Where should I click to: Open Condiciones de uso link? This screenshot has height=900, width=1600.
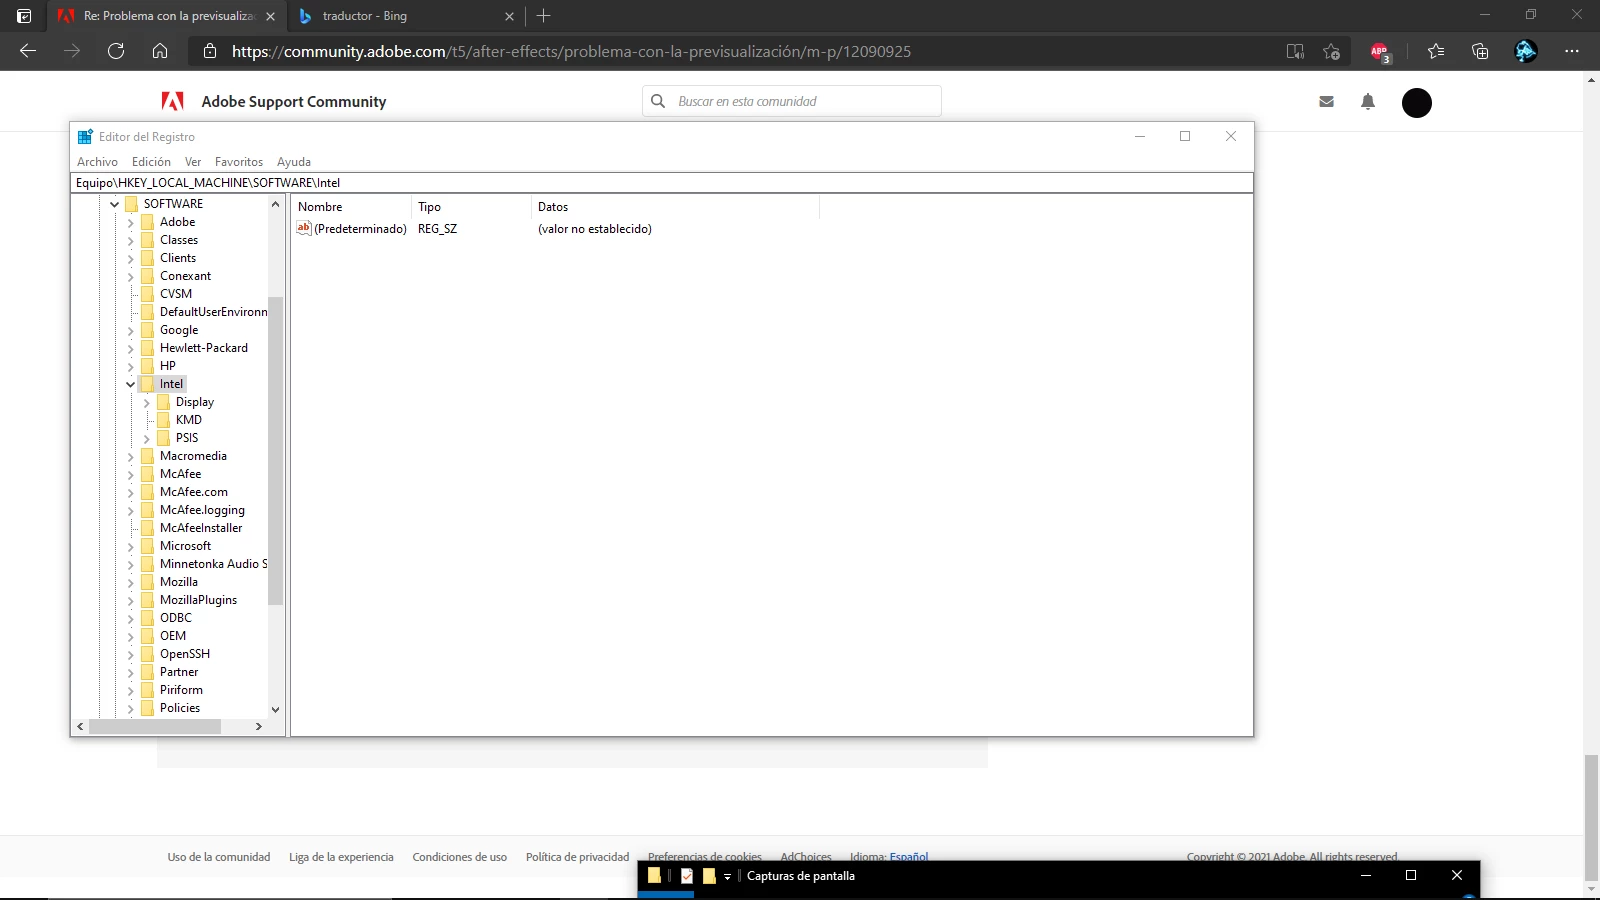point(459,857)
